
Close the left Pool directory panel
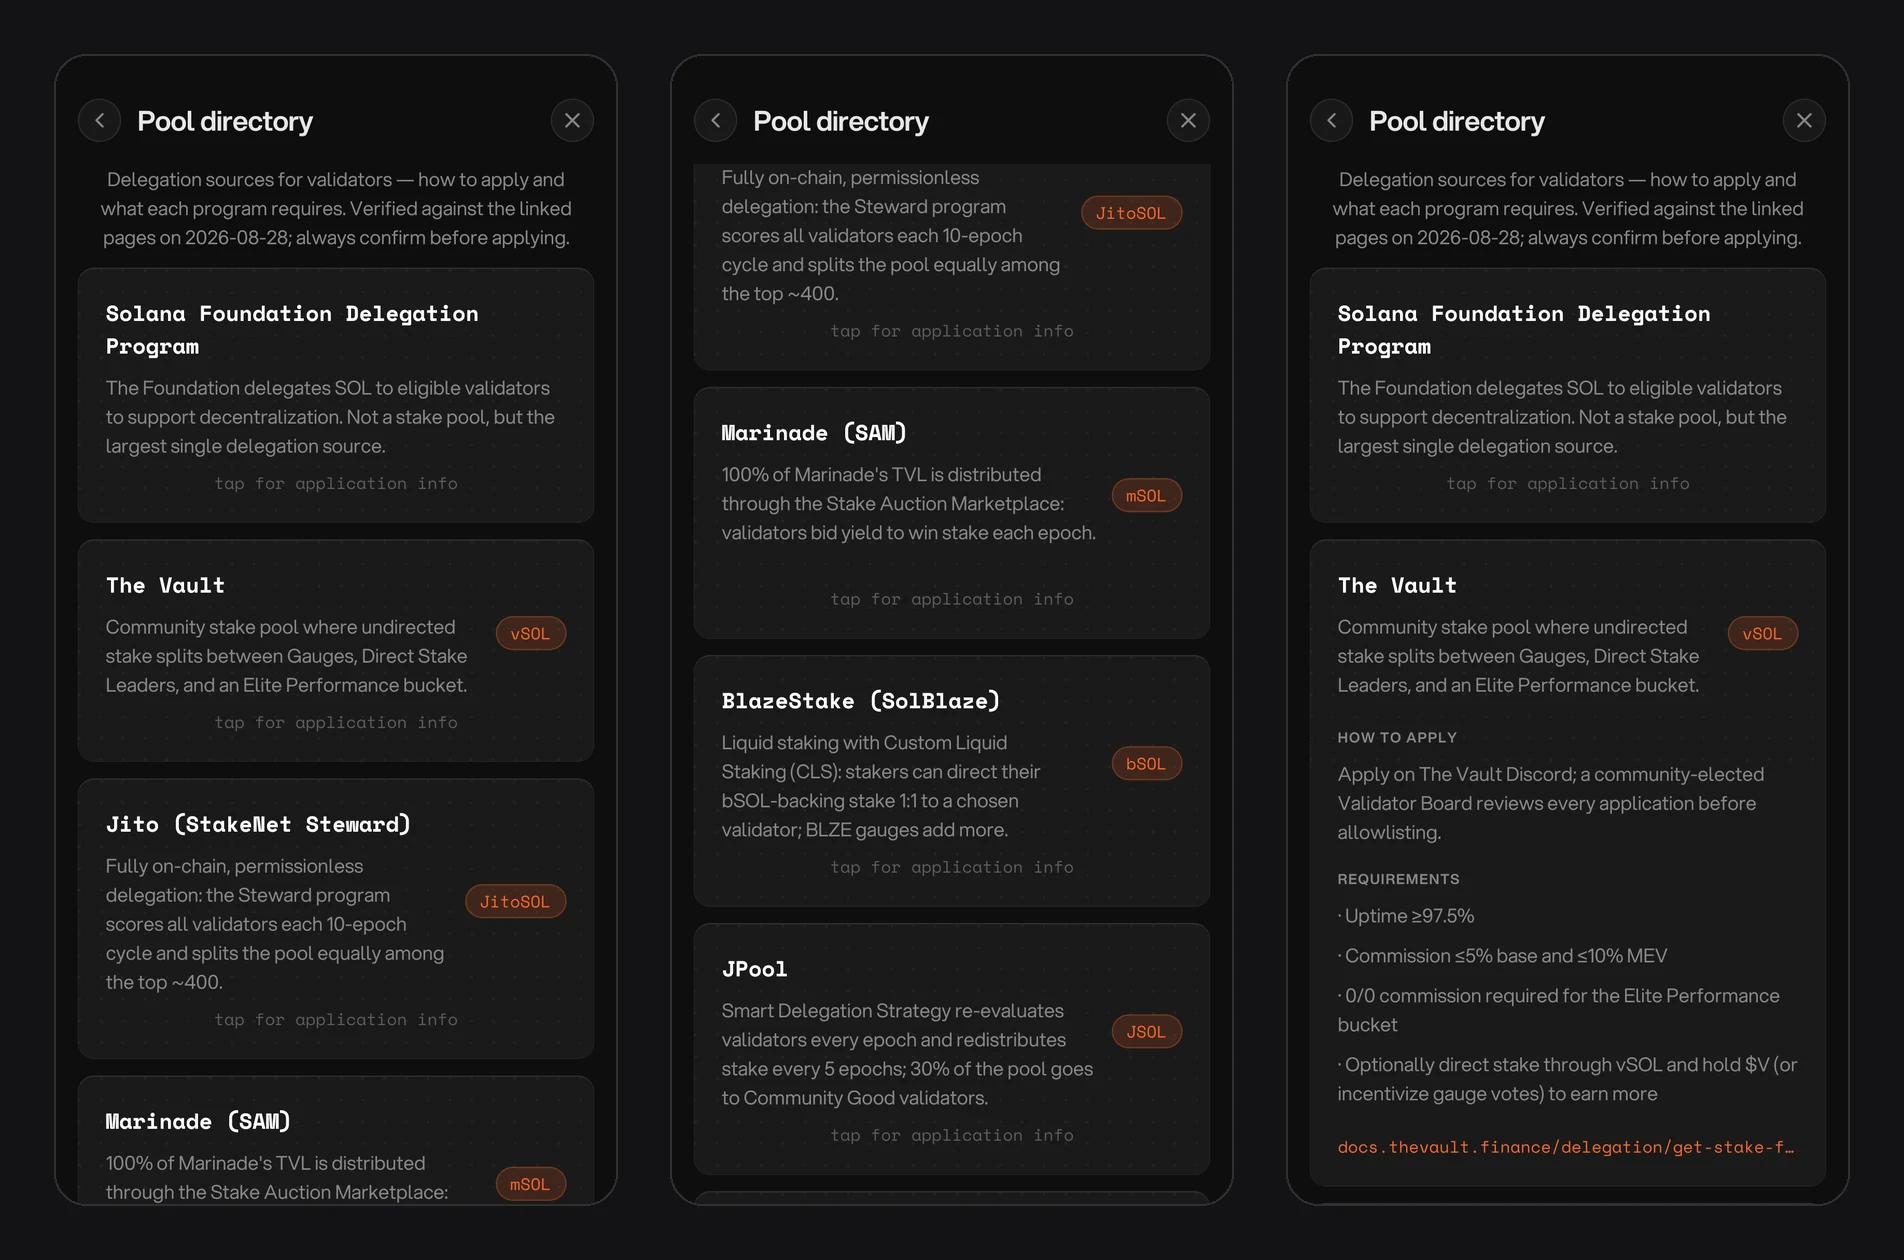(x=572, y=121)
